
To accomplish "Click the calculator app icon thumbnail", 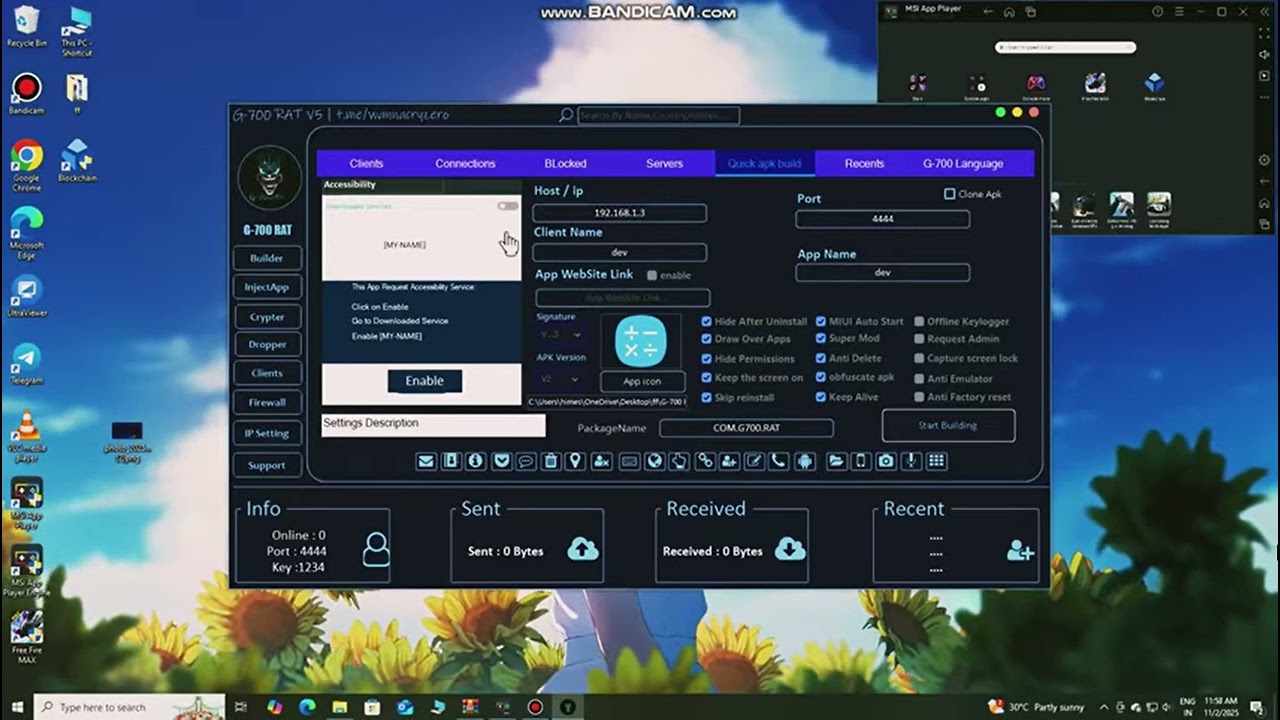I will point(641,340).
